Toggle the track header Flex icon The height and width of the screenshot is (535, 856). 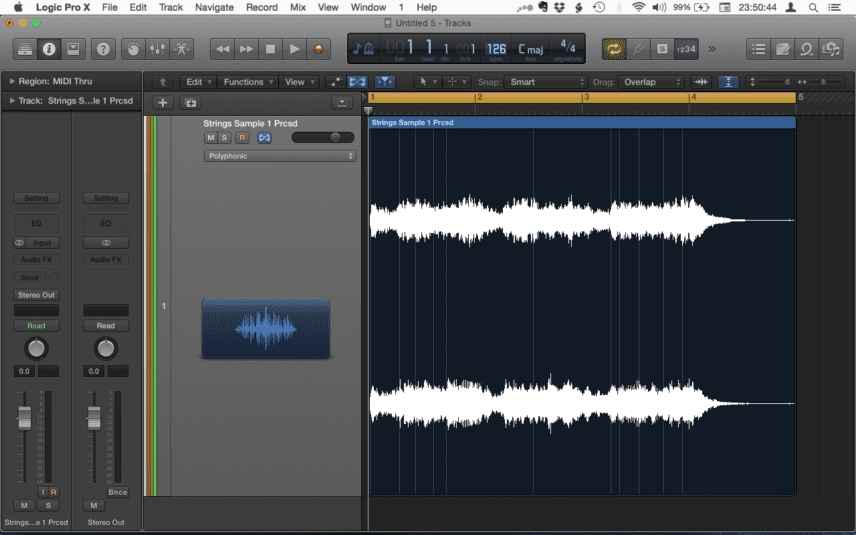pyautogui.click(x=264, y=138)
